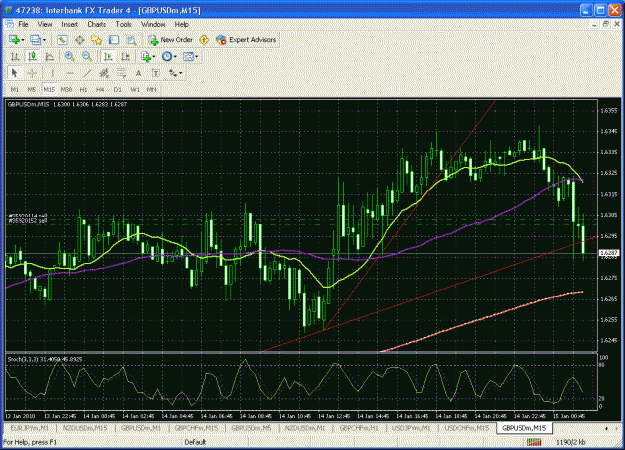Expand the New Chart dropdown arrow
Screen dimensions: 625x450
(x=23, y=40)
